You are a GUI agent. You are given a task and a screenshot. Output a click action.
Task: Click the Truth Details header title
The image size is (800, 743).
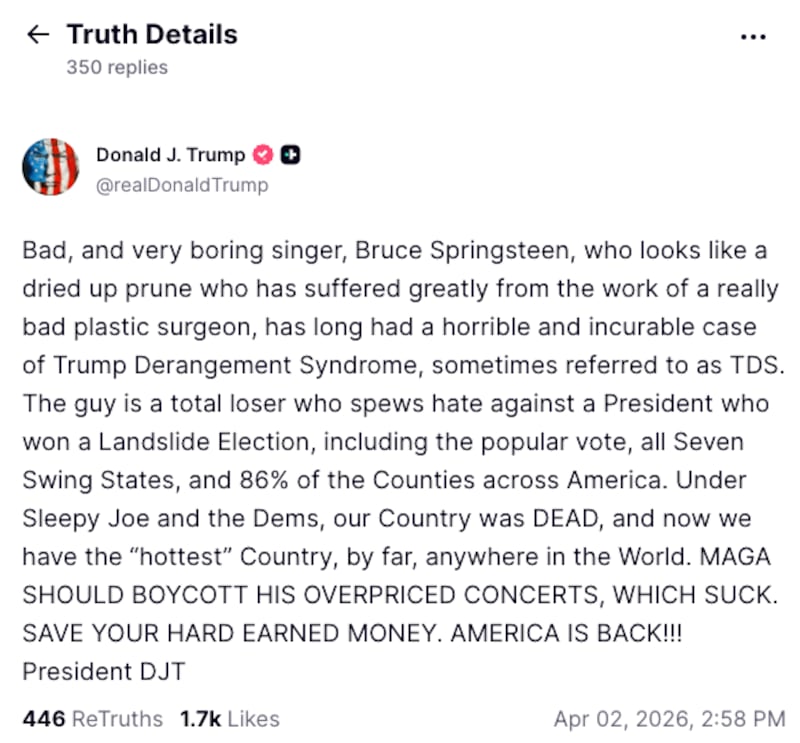tap(151, 34)
